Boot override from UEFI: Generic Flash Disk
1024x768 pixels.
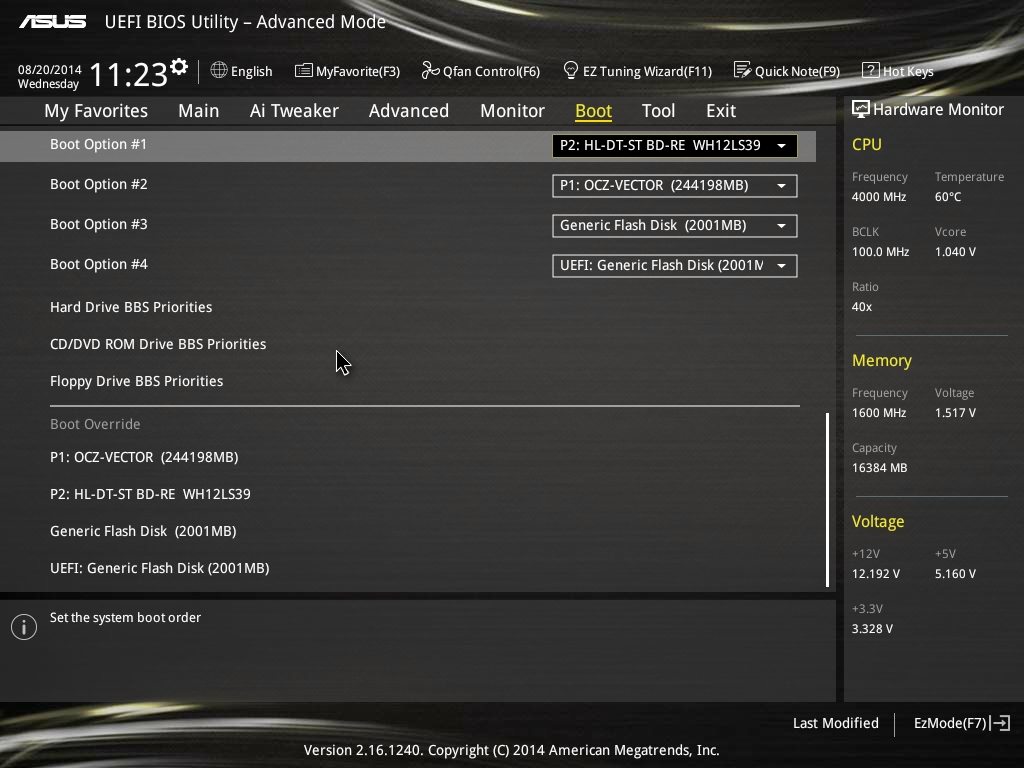click(x=159, y=568)
